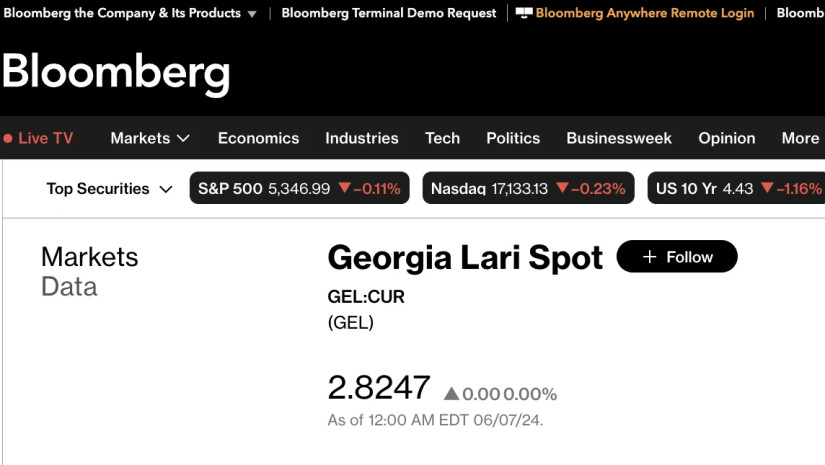Open Bloomberg Terminal Demo Request link
Screen dimensions: 825x465
click(x=389, y=13)
